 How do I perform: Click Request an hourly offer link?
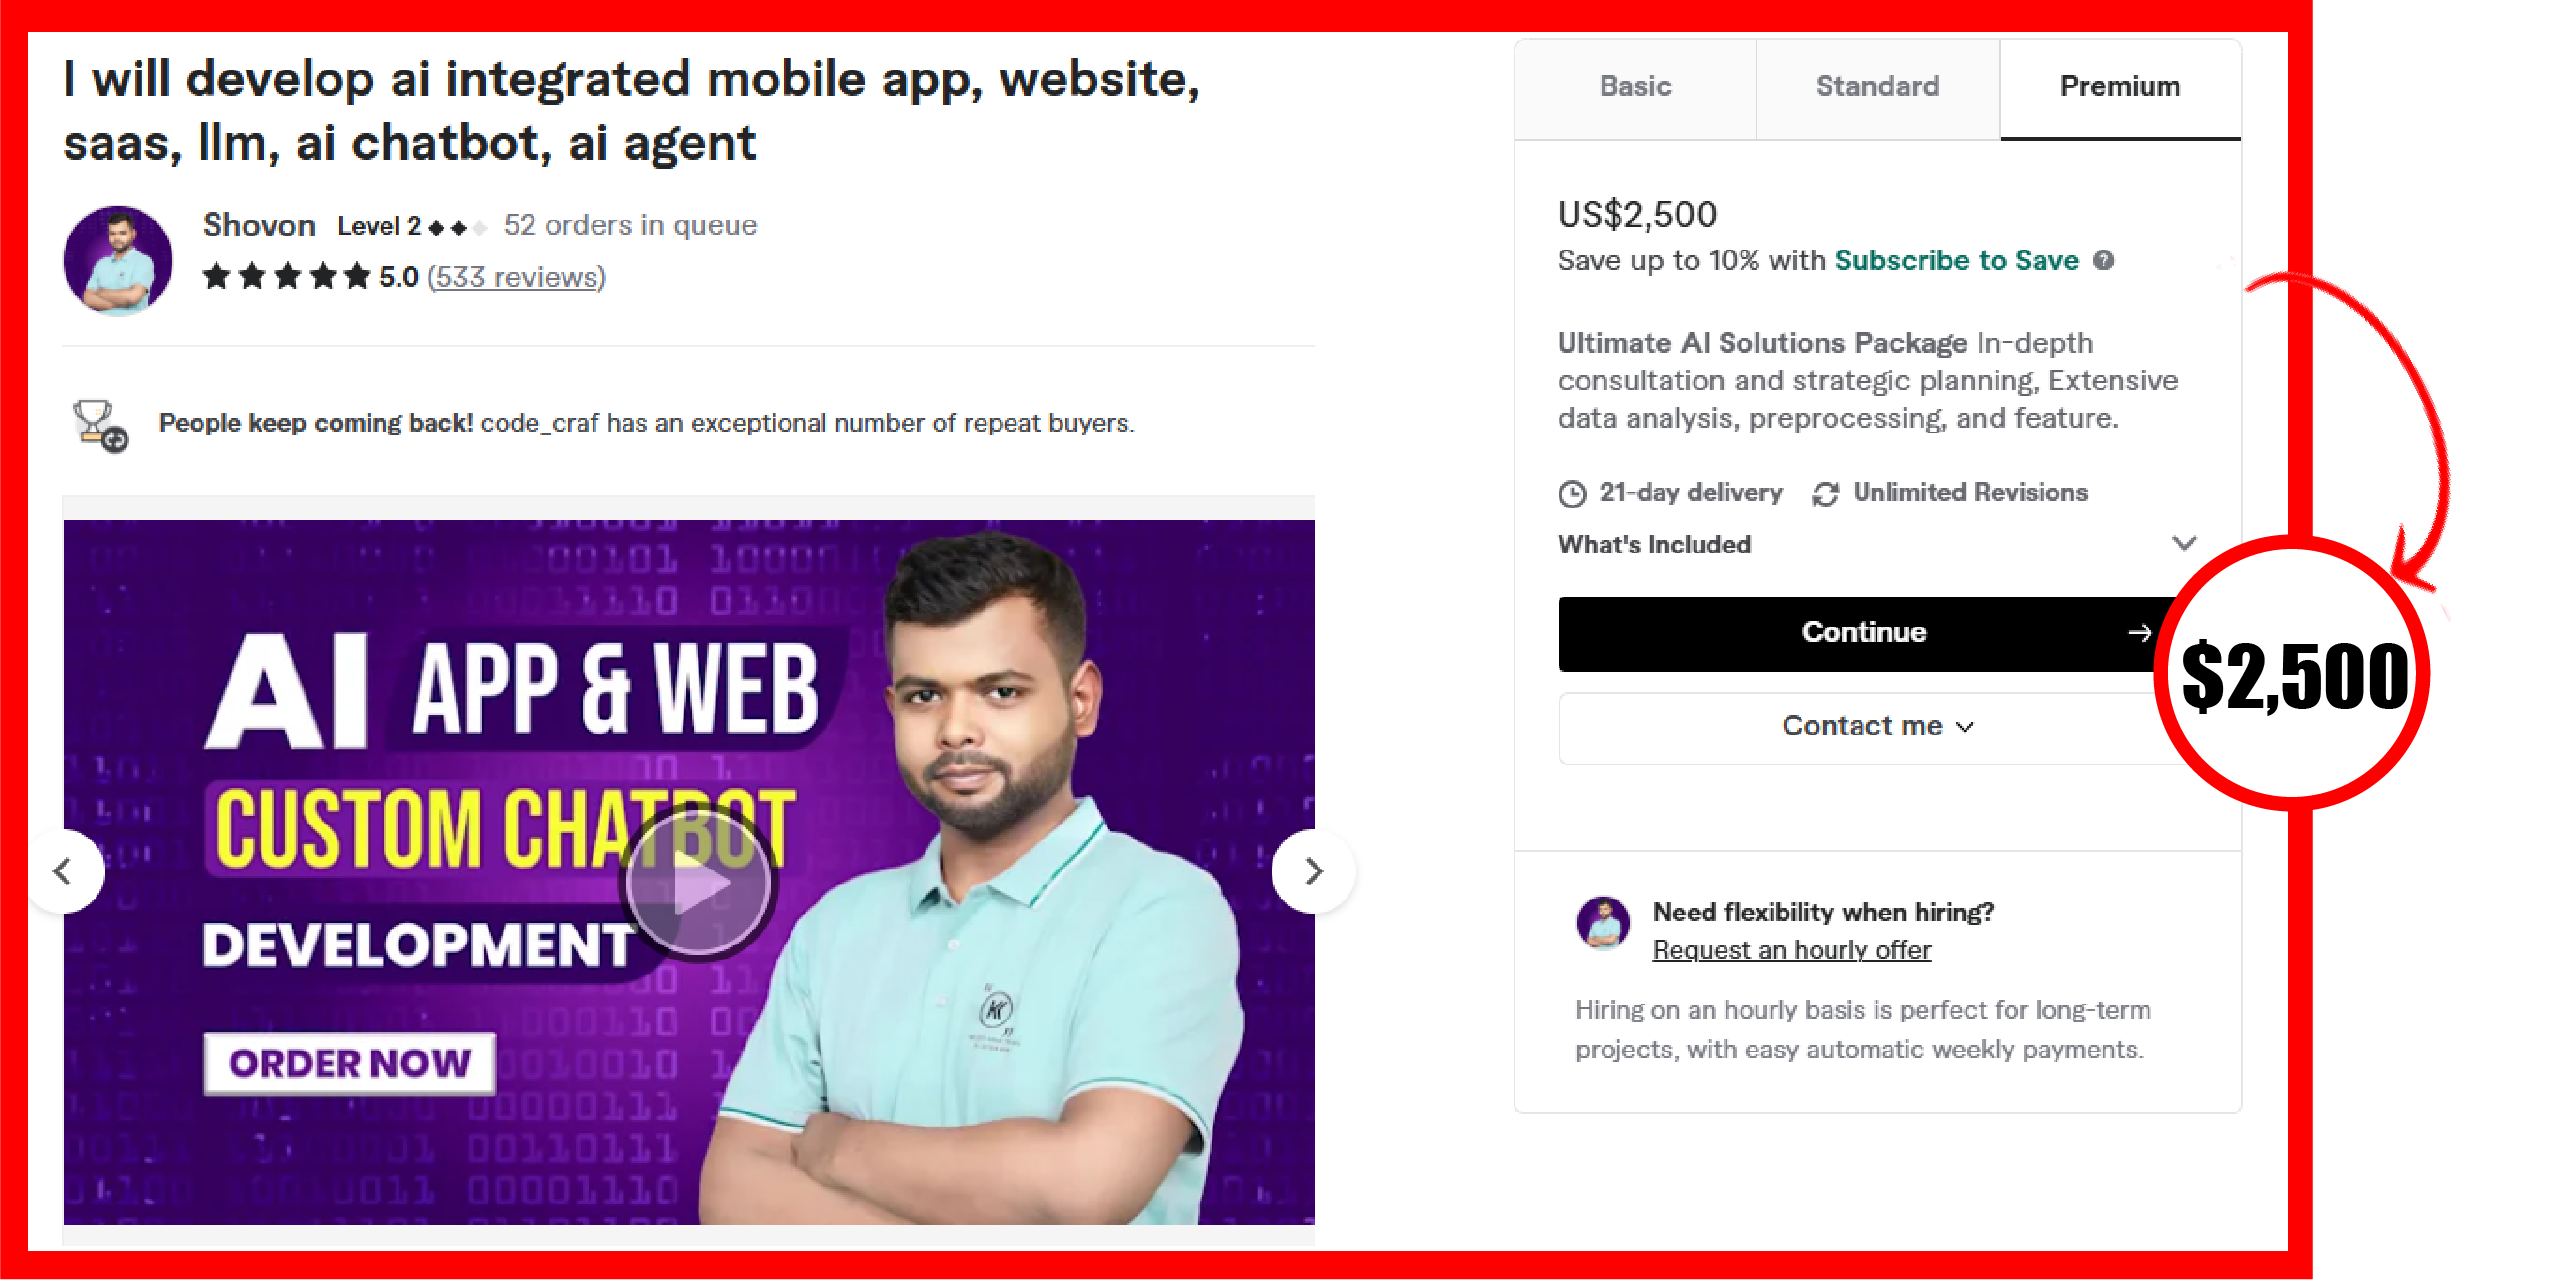click(x=1791, y=950)
